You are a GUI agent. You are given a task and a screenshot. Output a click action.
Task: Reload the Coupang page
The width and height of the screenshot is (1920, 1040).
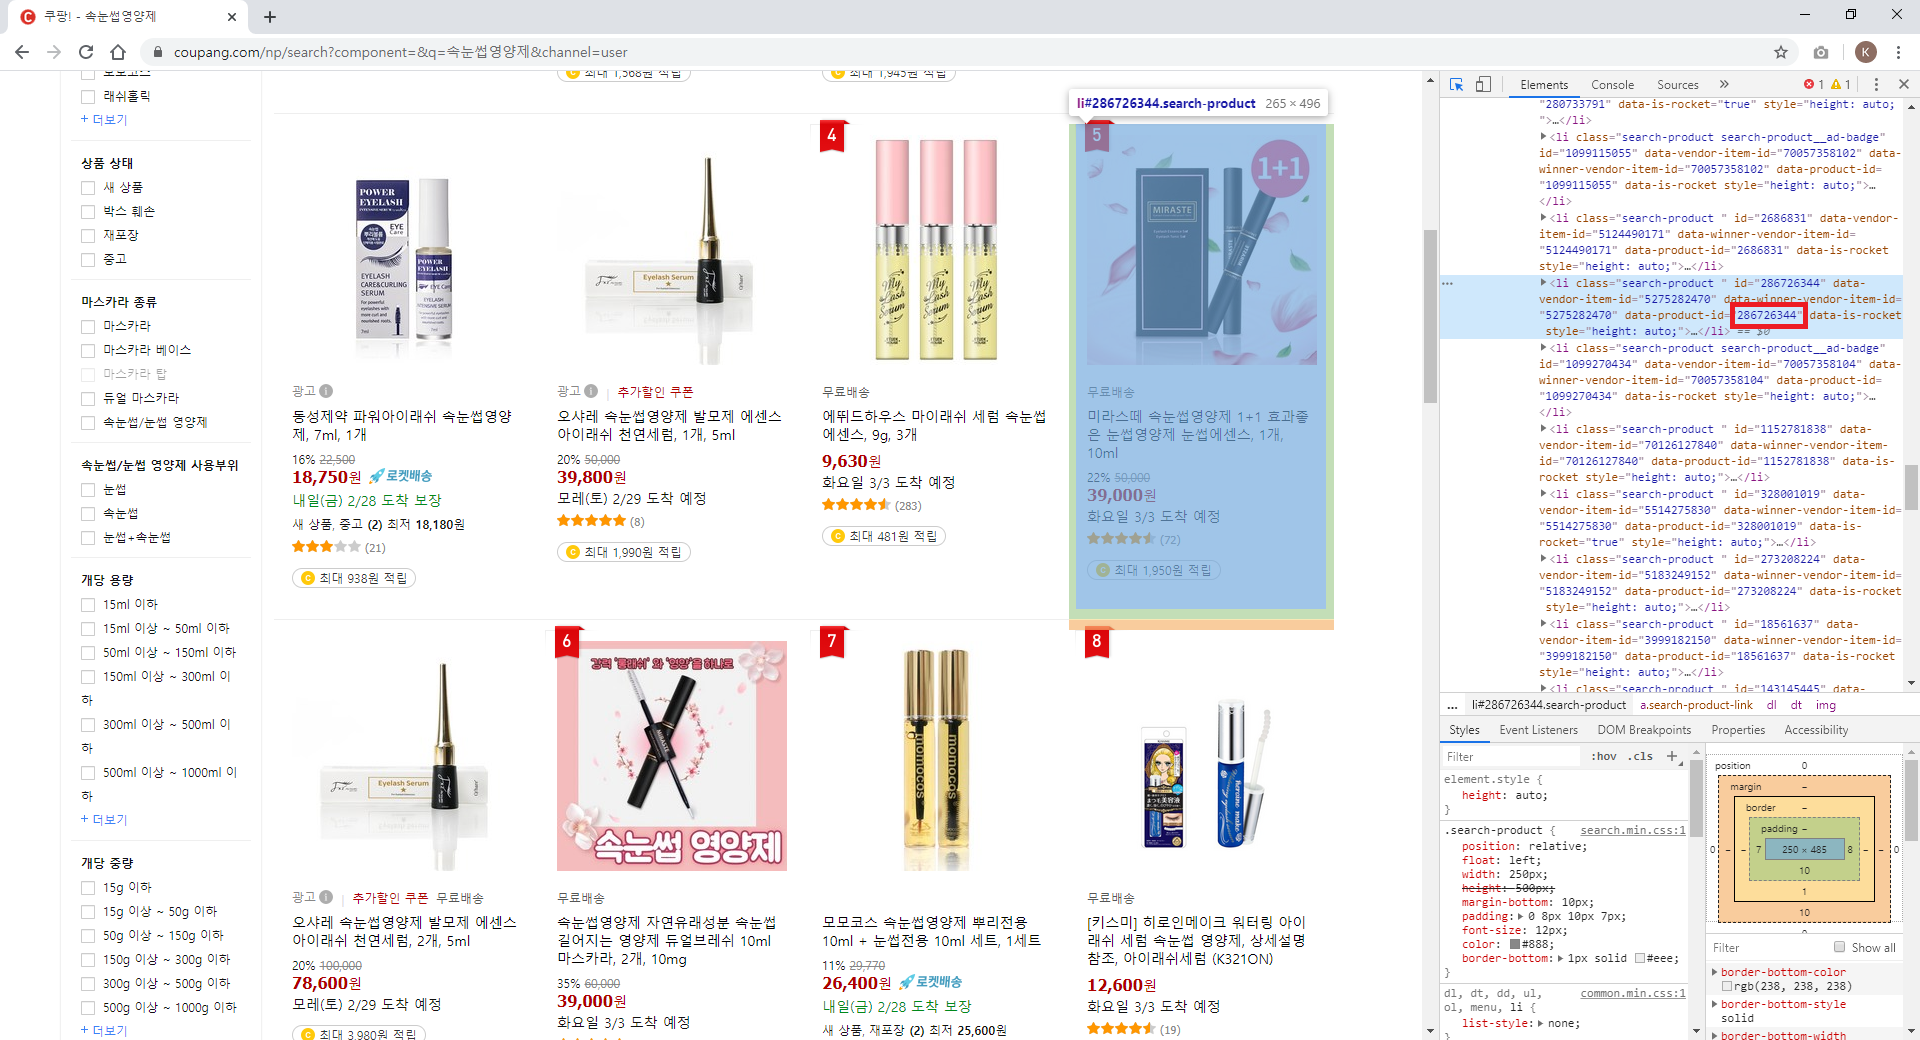[x=86, y=52]
